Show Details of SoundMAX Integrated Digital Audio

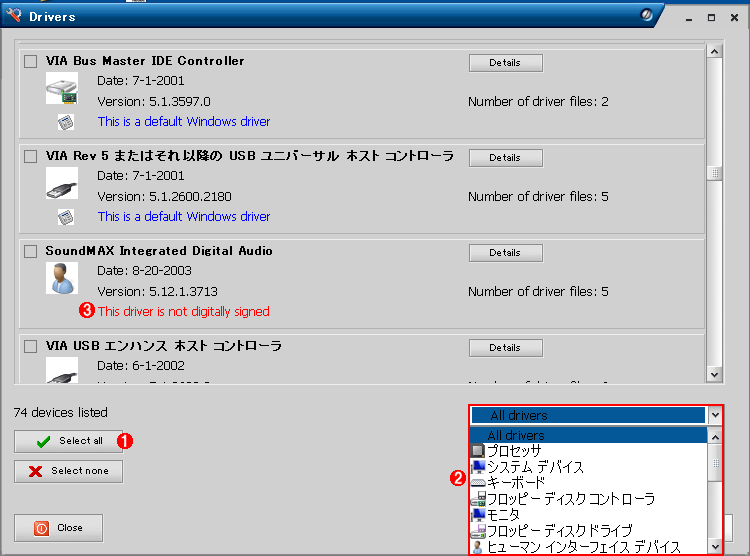tap(506, 253)
